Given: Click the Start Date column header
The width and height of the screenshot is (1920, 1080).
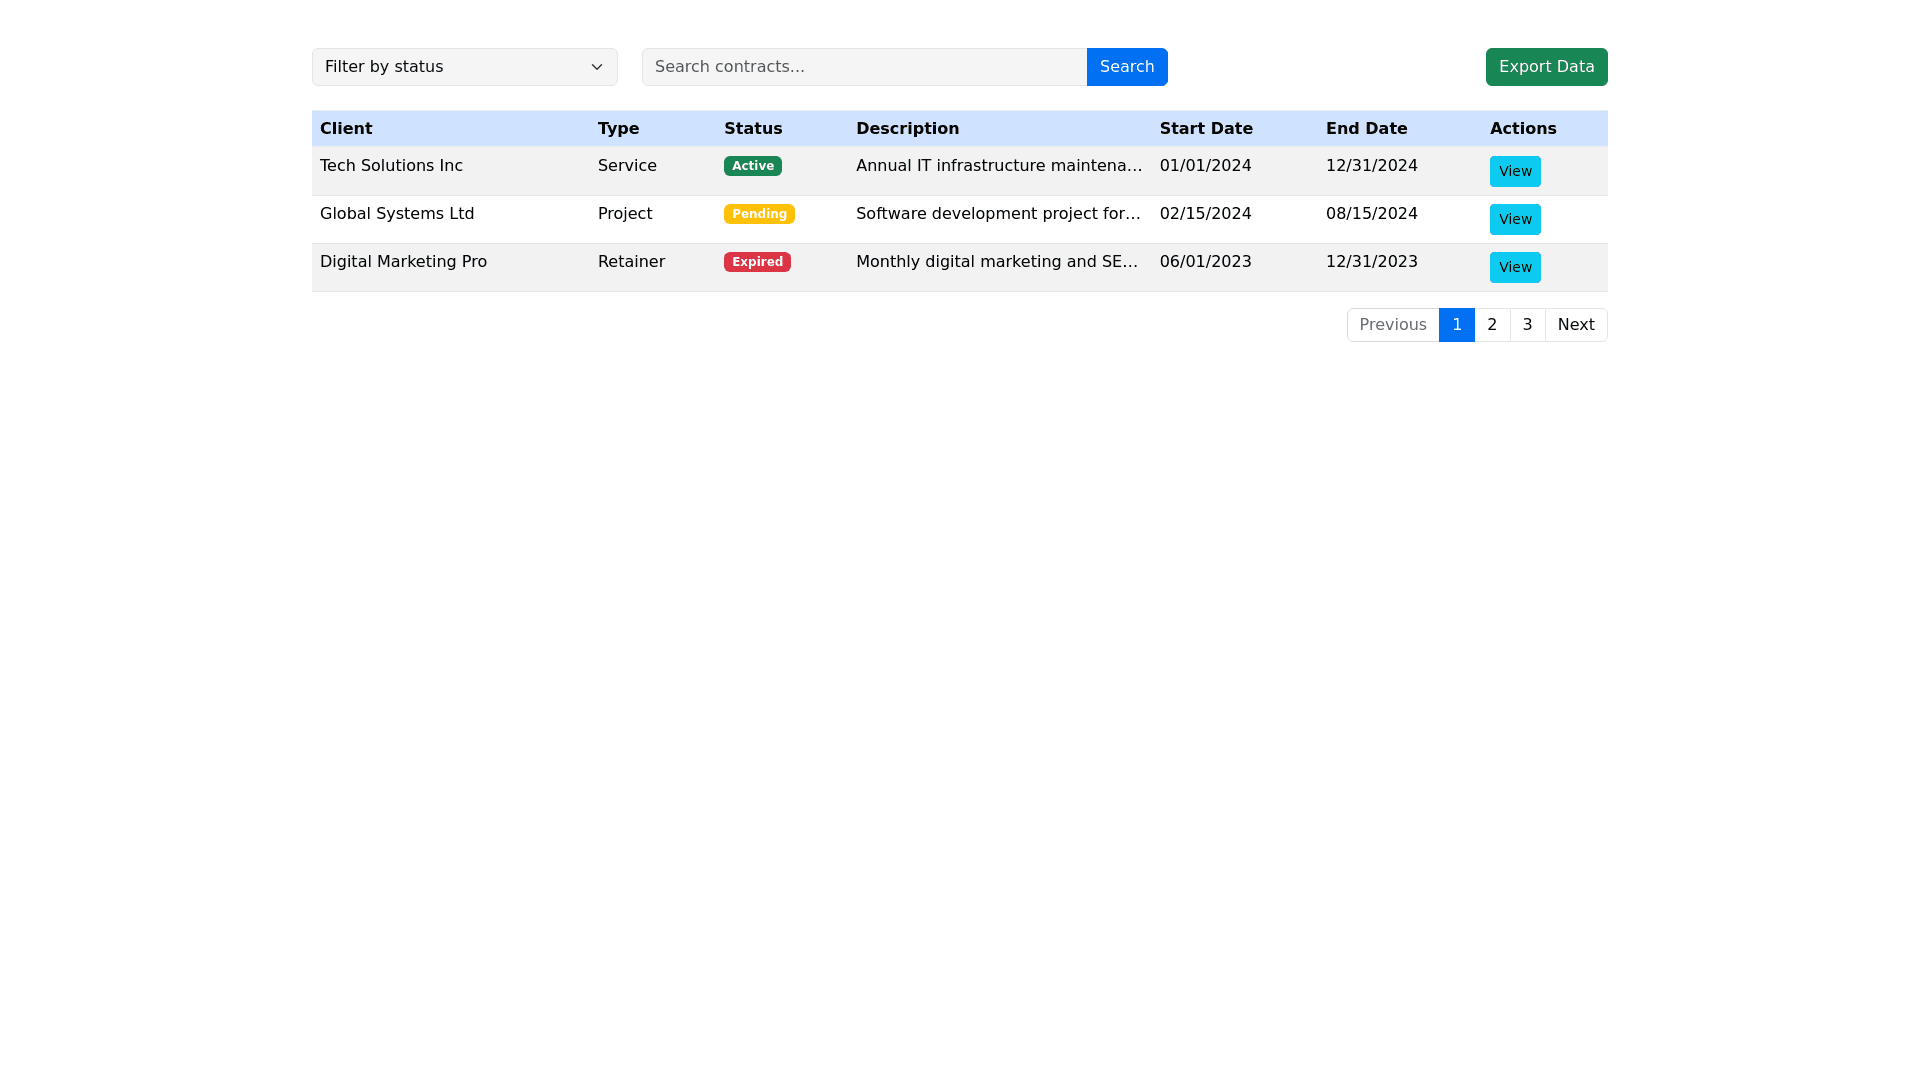Looking at the screenshot, I should [x=1205, y=129].
